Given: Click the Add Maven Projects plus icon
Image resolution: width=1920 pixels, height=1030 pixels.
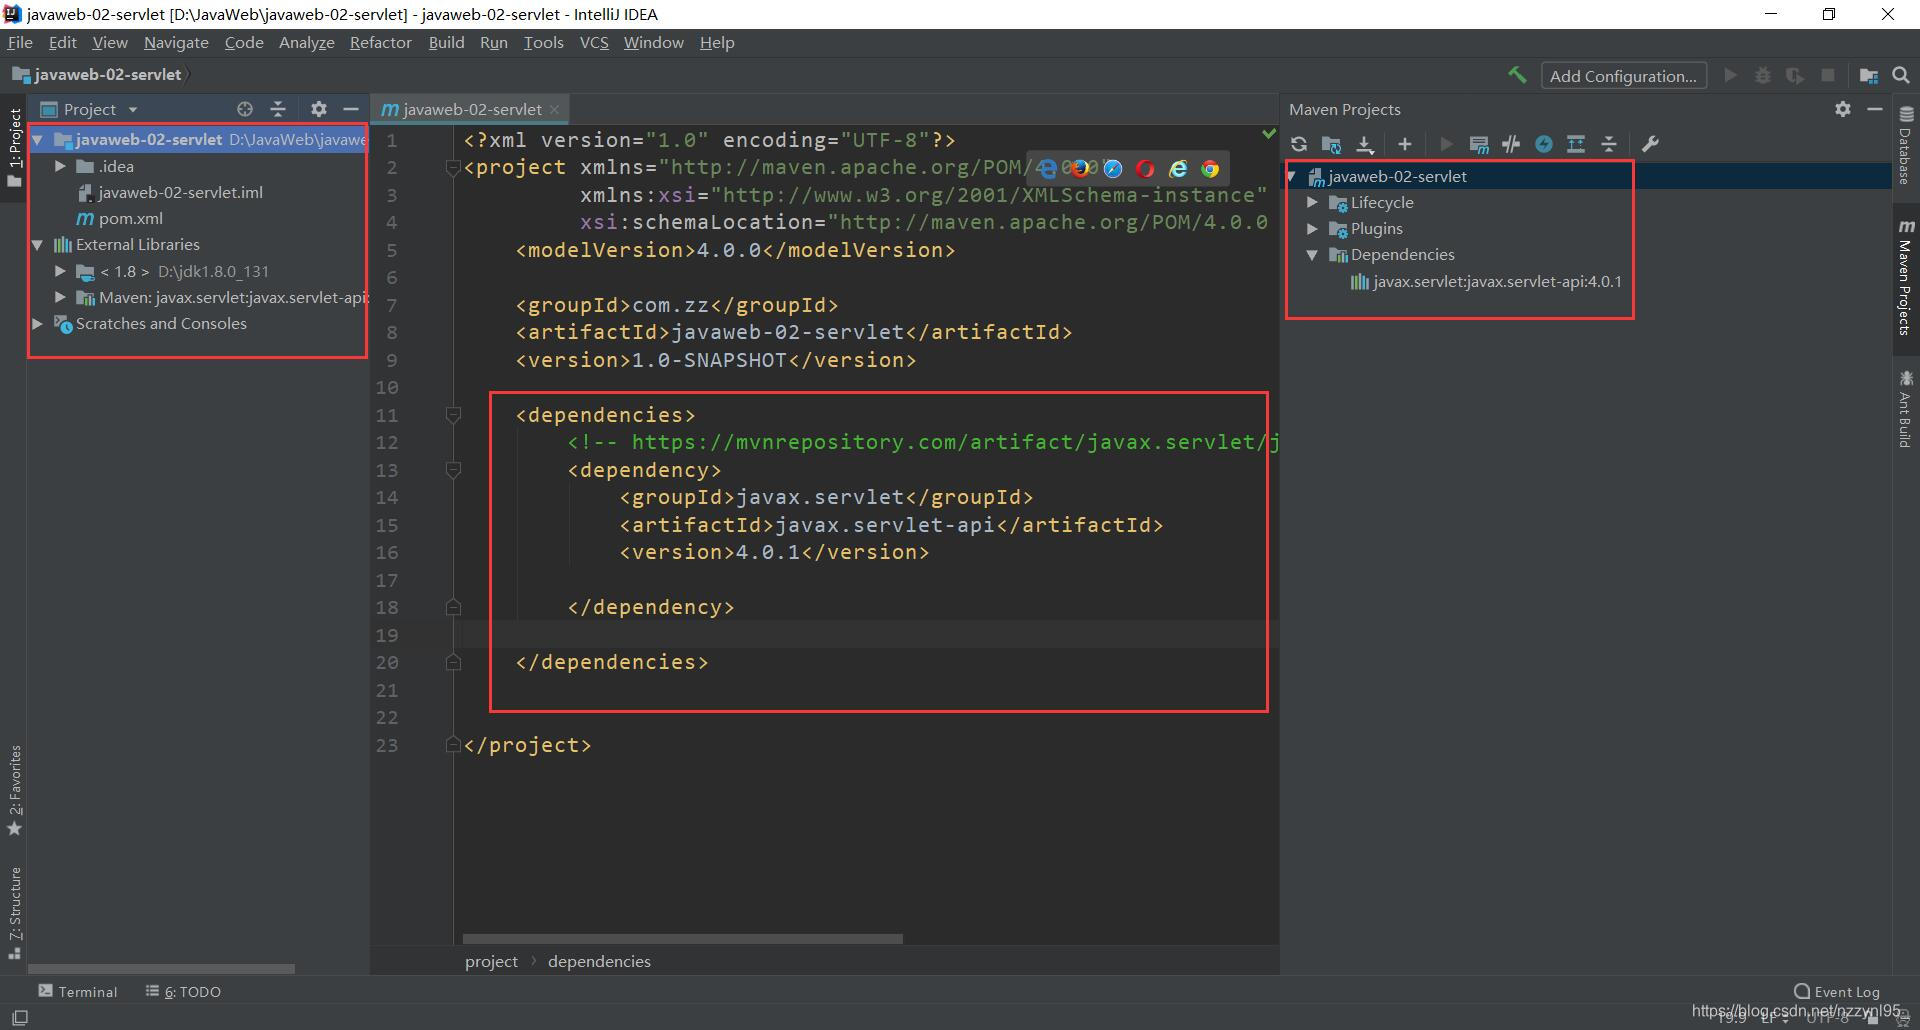Looking at the screenshot, I should tap(1404, 144).
